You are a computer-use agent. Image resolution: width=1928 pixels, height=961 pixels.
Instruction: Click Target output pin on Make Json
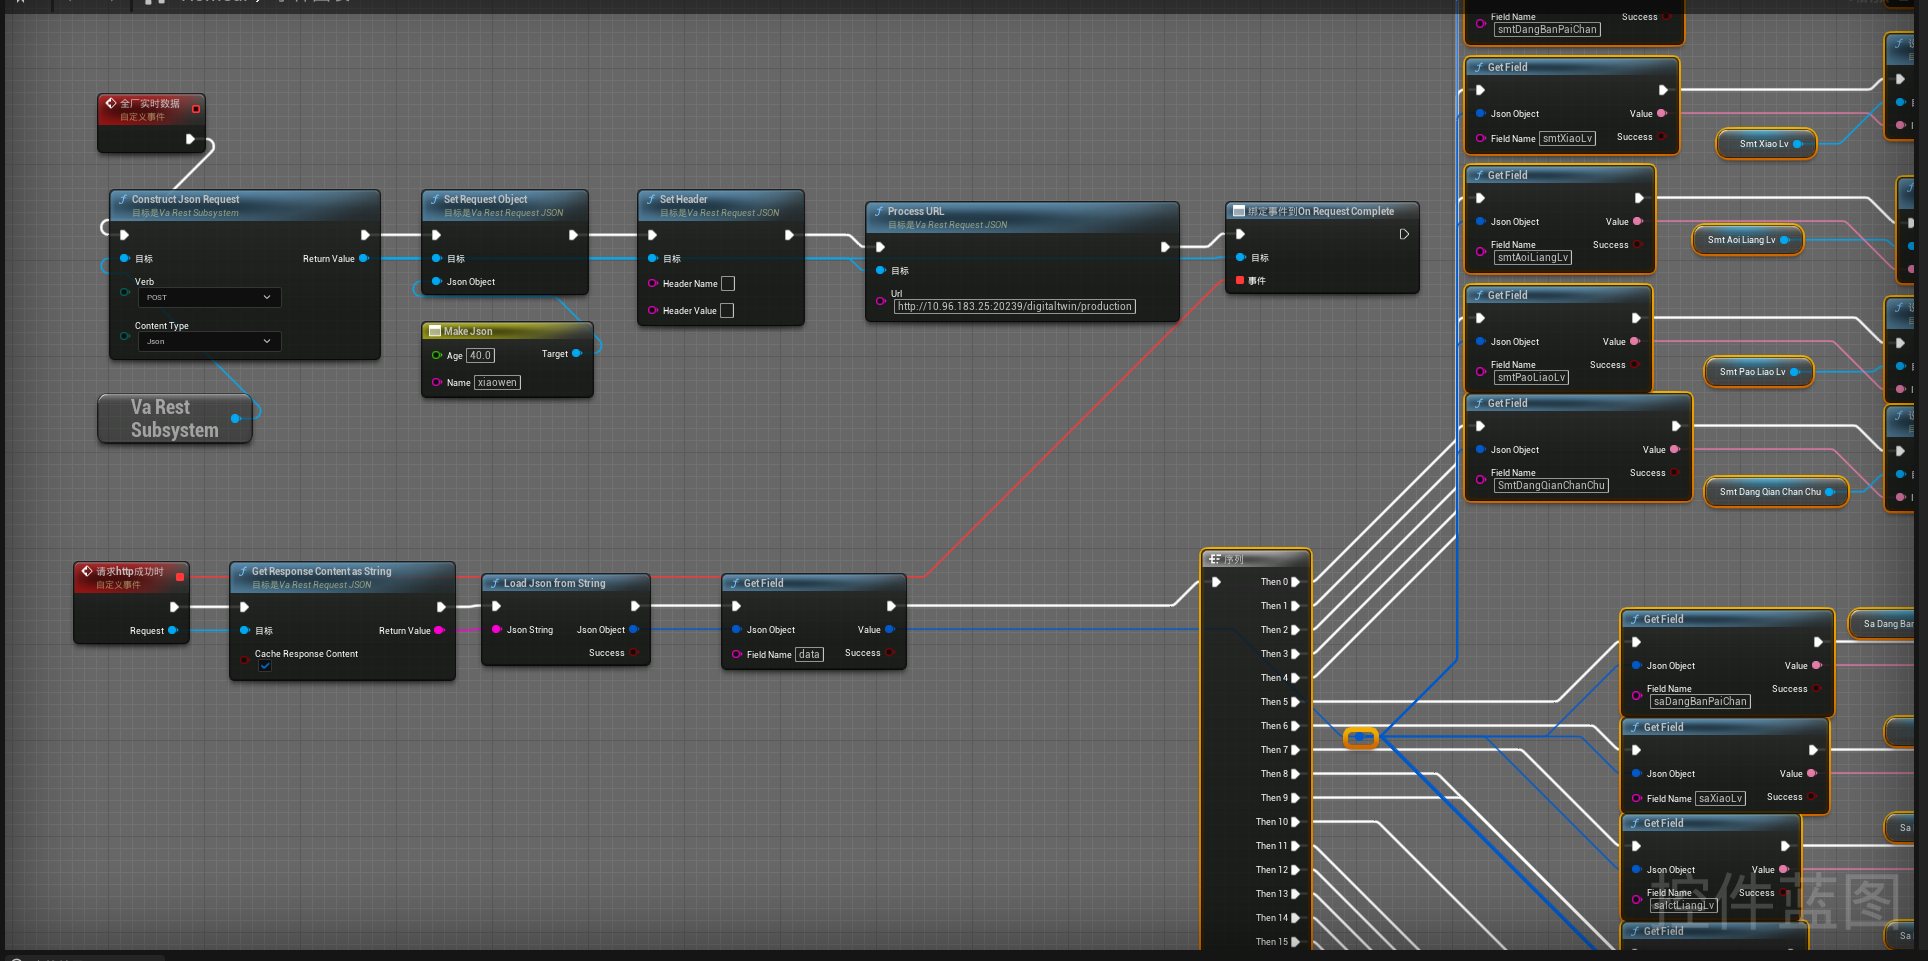coord(577,354)
